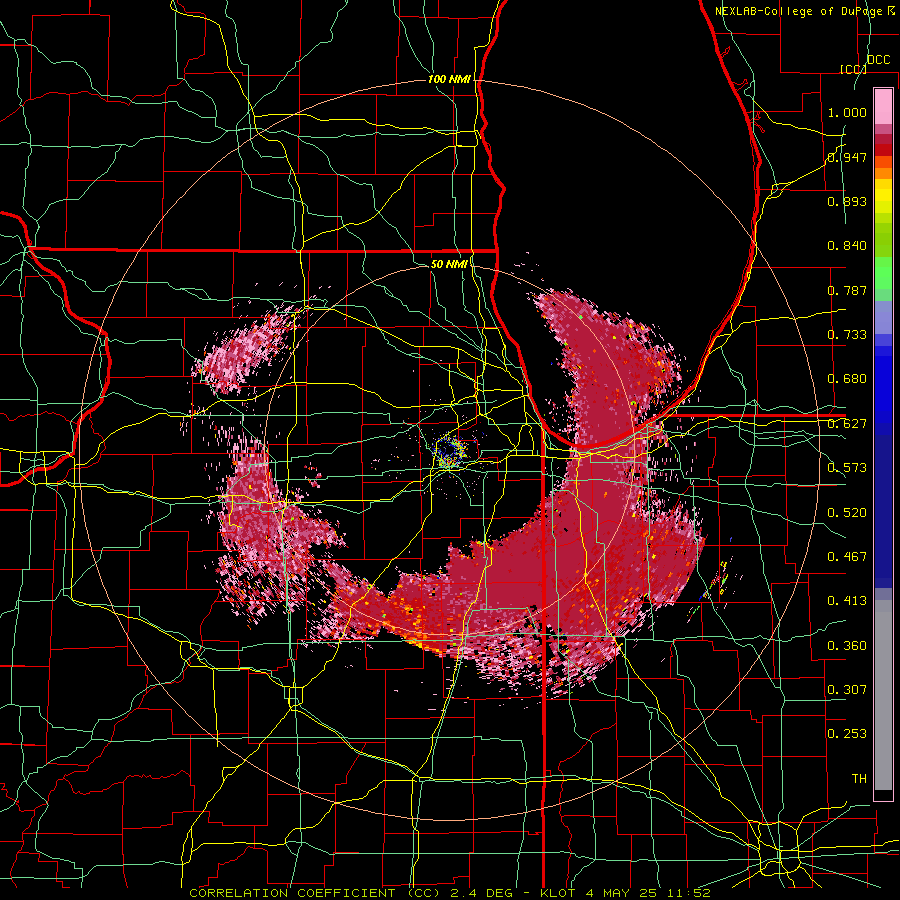Click the 0.947 scale value
Screen dimensions: 900x900
pos(847,157)
